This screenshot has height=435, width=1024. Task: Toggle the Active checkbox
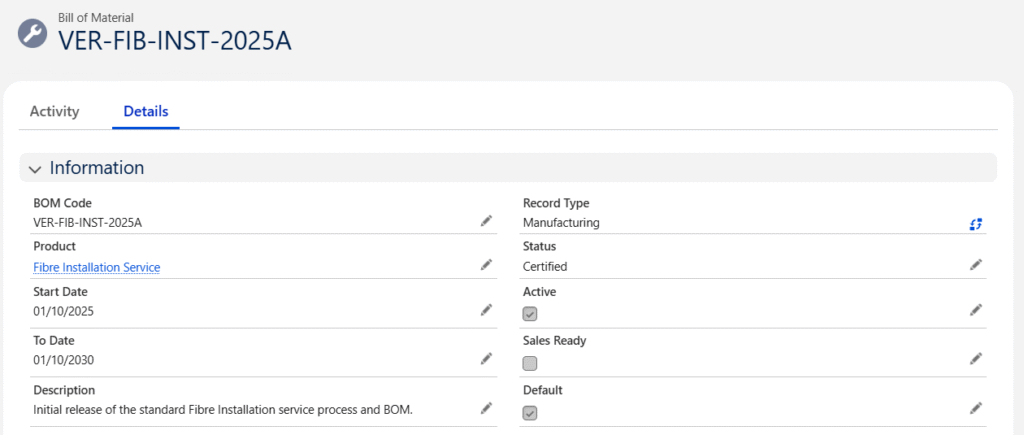tap(530, 314)
